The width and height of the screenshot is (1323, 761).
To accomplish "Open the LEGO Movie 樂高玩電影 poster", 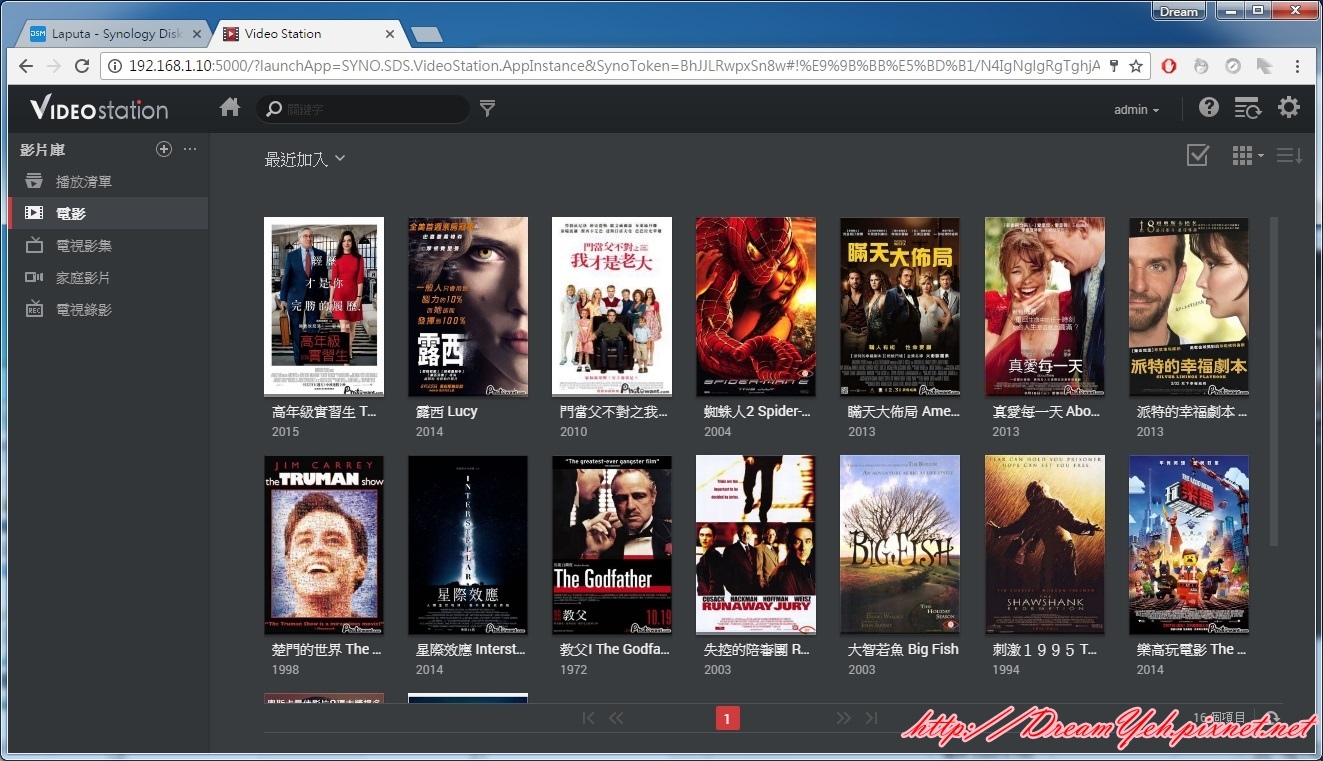I will click(1189, 545).
